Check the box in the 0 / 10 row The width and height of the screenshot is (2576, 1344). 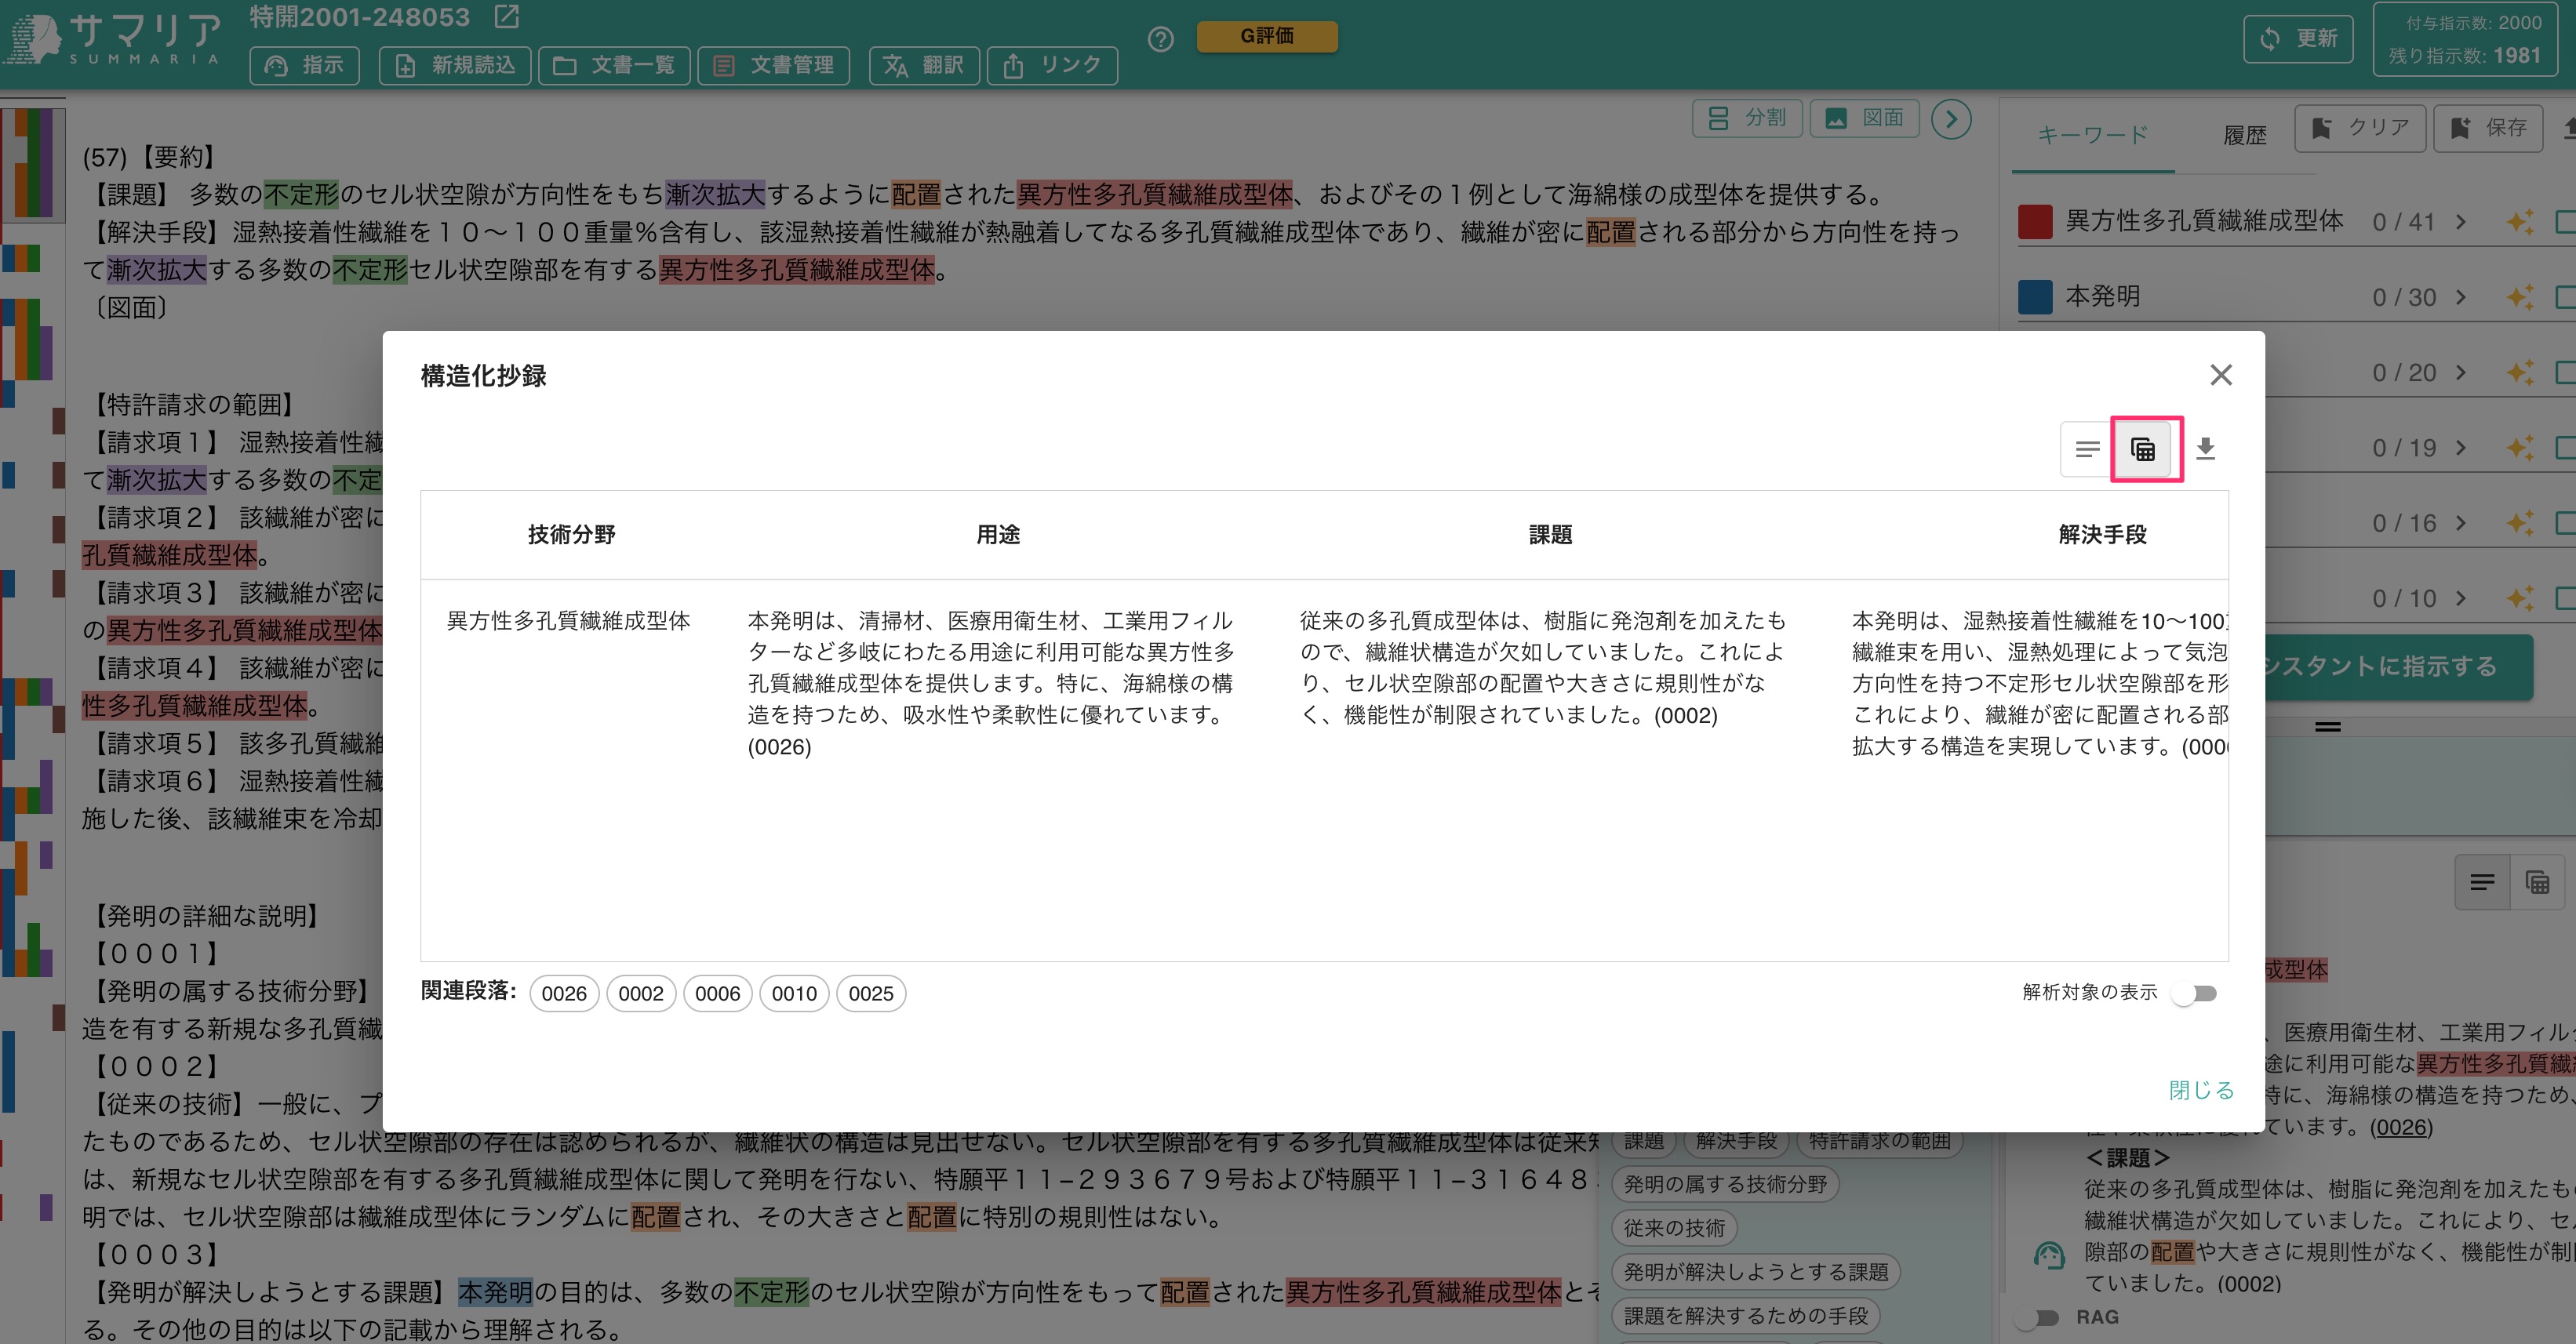tap(2566, 598)
